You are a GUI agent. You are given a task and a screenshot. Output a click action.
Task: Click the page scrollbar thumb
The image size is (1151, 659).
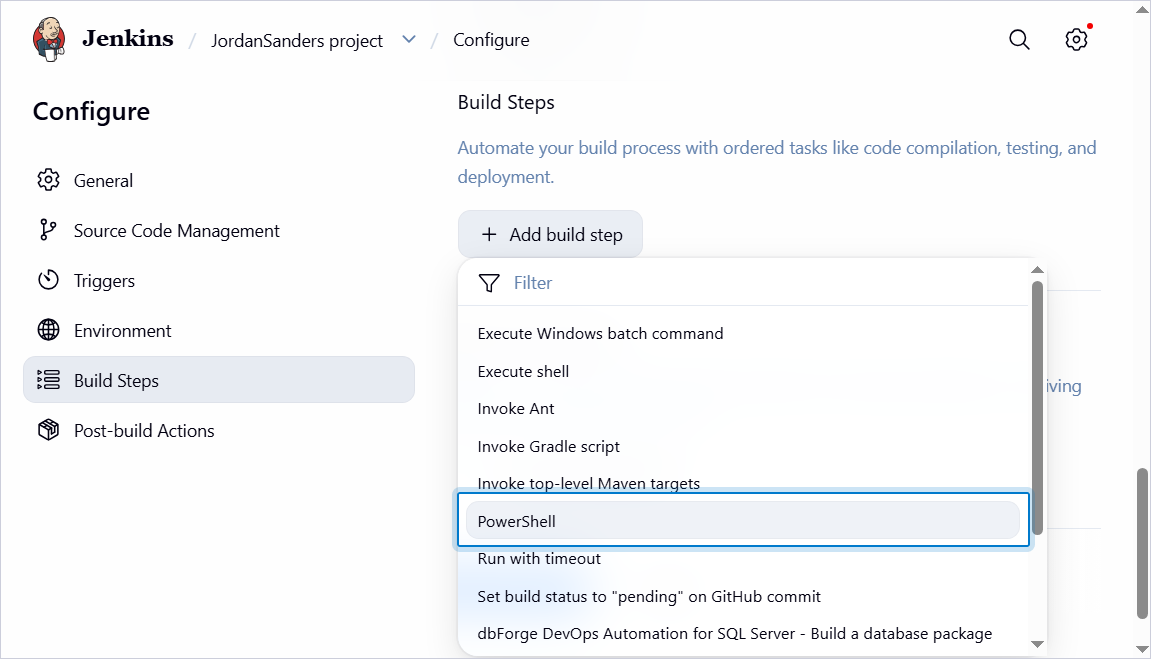tap(1142, 544)
